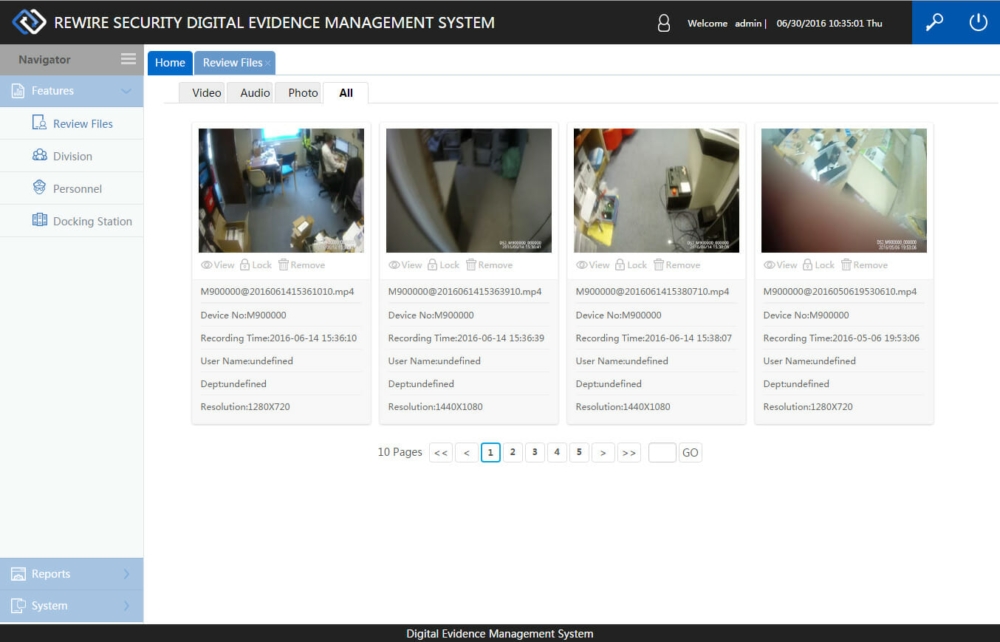Lock file M900000@2016061415363910.mp4
This screenshot has width=1000, height=642.
point(443,265)
